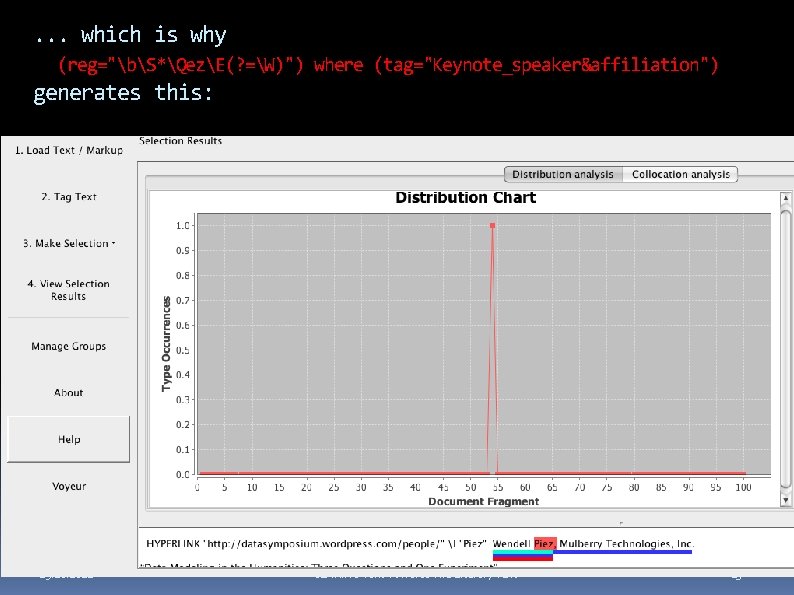
Task: Open Manage Groups
Action: pyautogui.click(x=69, y=346)
